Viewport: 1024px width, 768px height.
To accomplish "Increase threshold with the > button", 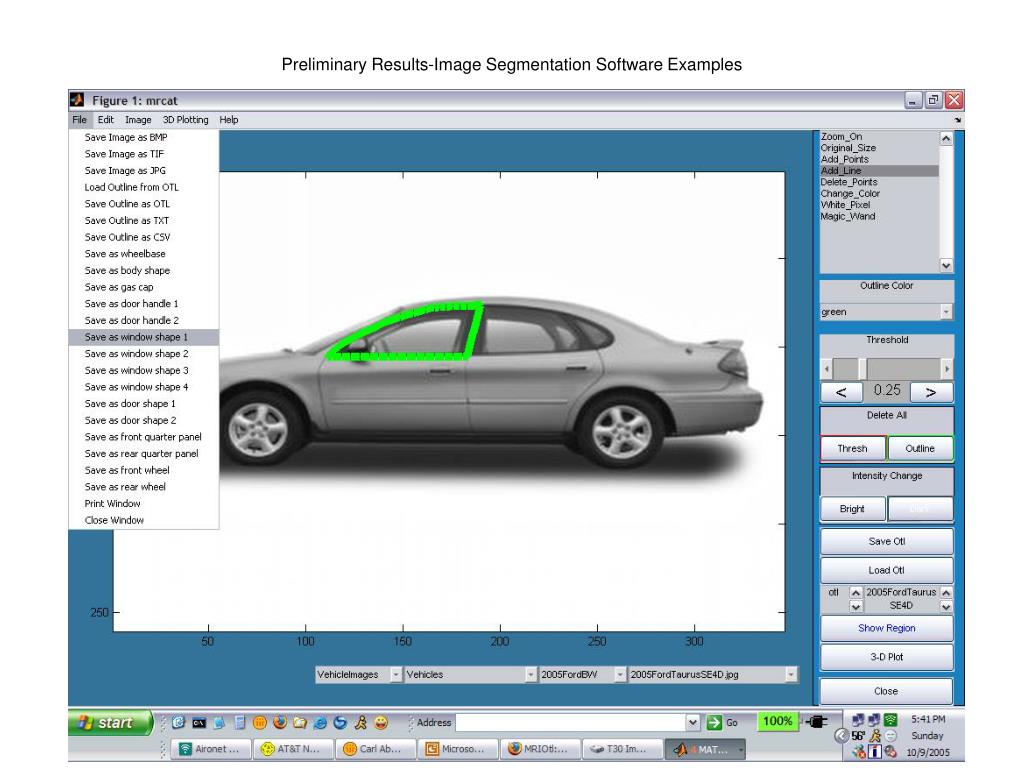I will pyautogui.click(x=931, y=392).
